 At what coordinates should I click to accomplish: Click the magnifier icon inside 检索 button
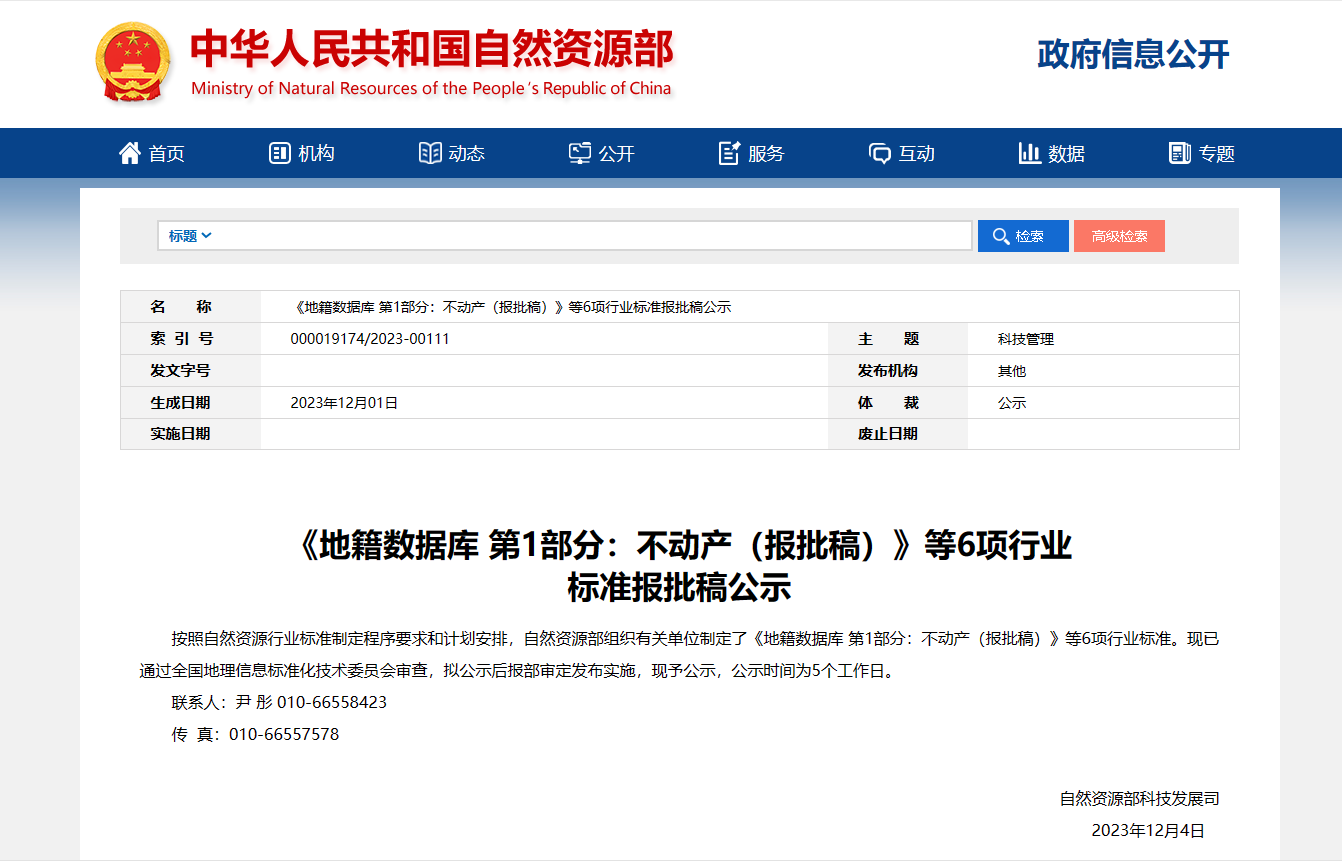tap(1000, 235)
